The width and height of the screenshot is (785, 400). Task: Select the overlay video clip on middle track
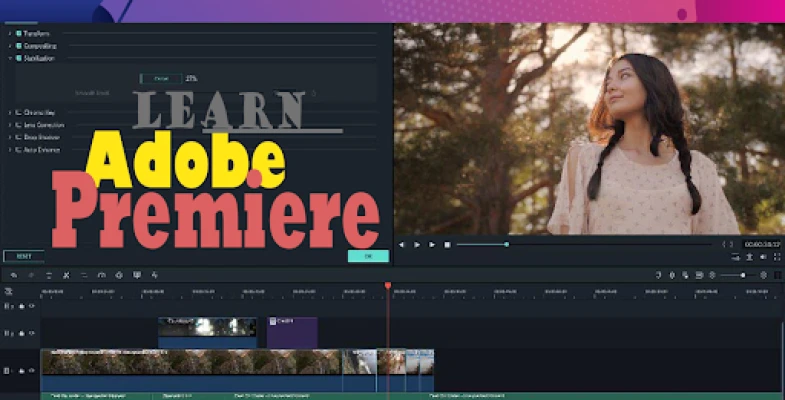click(x=207, y=332)
